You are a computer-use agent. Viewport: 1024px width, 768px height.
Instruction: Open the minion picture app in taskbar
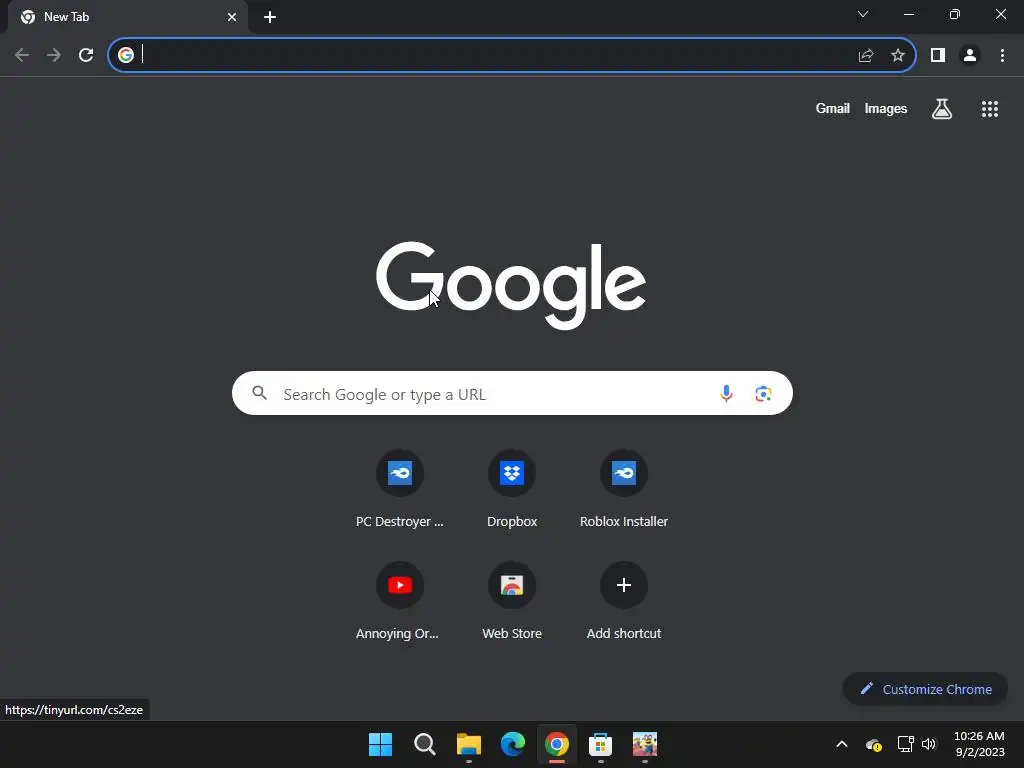[645, 744]
